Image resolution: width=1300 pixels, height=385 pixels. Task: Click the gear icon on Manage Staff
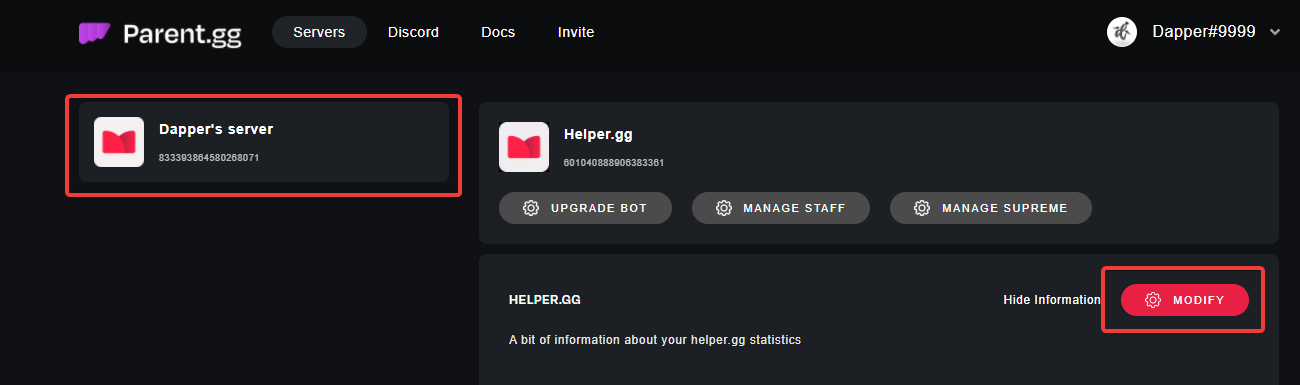coord(724,208)
